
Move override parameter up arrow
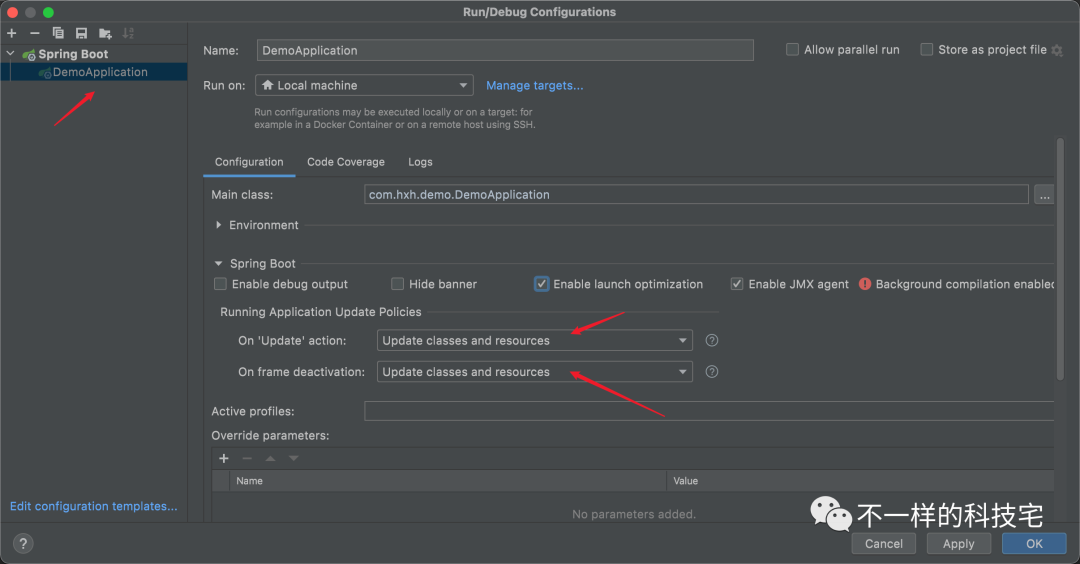click(270, 459)
